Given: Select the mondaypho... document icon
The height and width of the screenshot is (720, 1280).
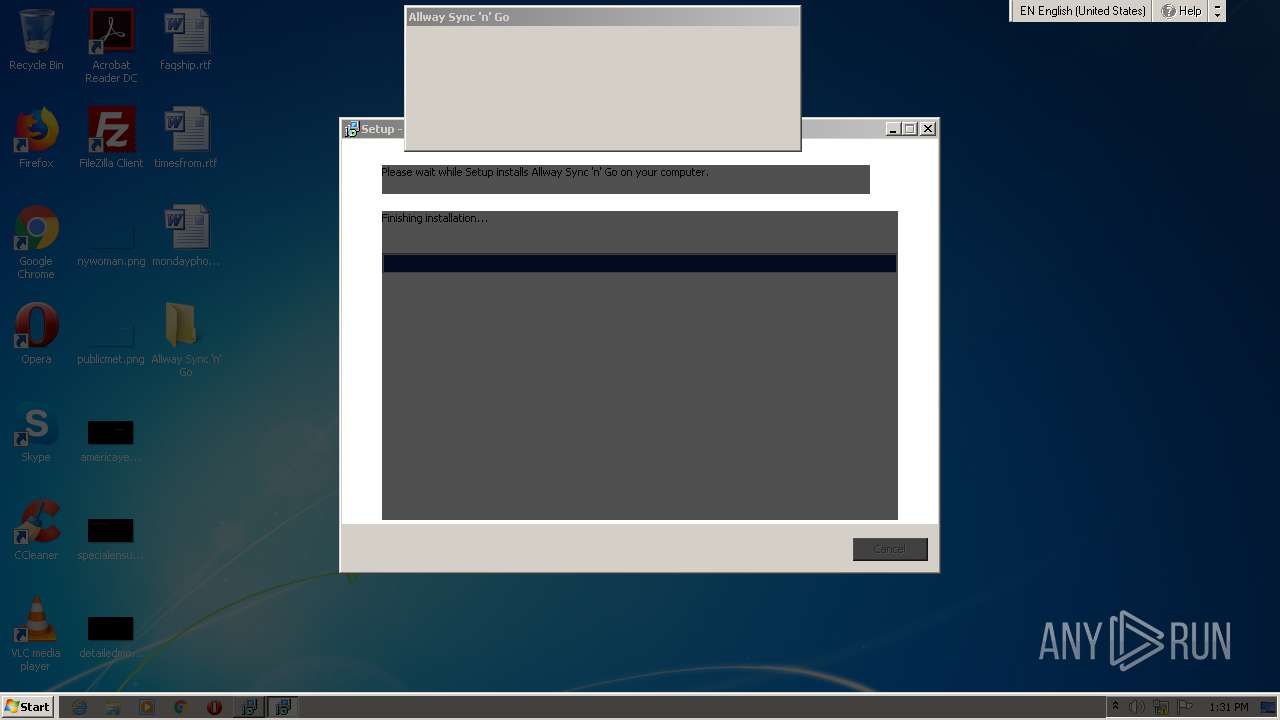Looking at the screenshot, I should (186, 236).
